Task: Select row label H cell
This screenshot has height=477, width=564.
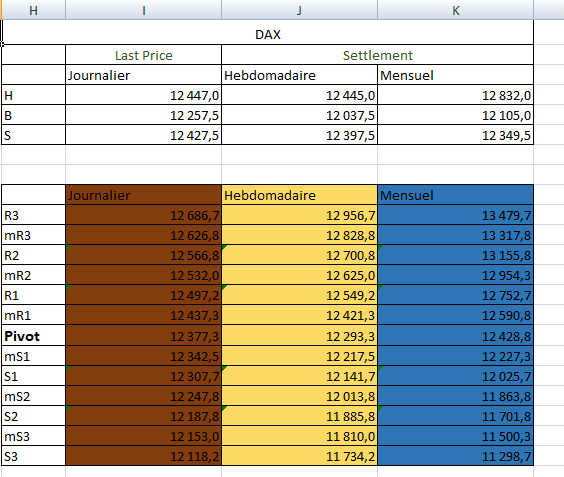Action: (33, 95)
